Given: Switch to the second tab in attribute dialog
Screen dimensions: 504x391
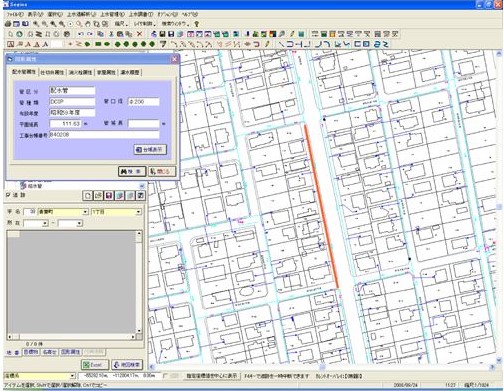Looking at the screenshot, I should click(x=52, y=72).
